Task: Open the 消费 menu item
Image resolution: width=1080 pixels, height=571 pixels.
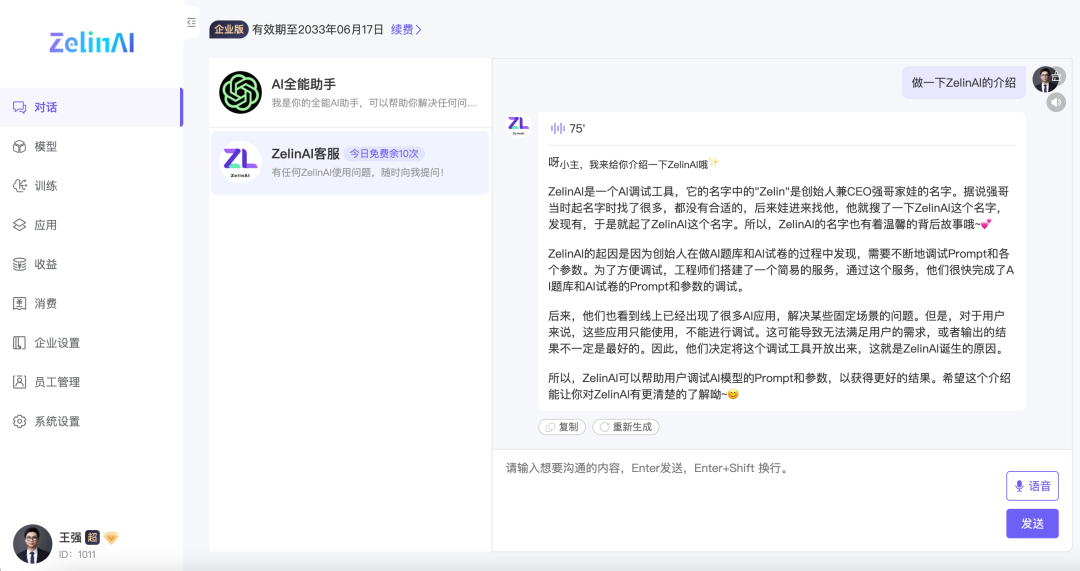Action: [x=91, y=304]
